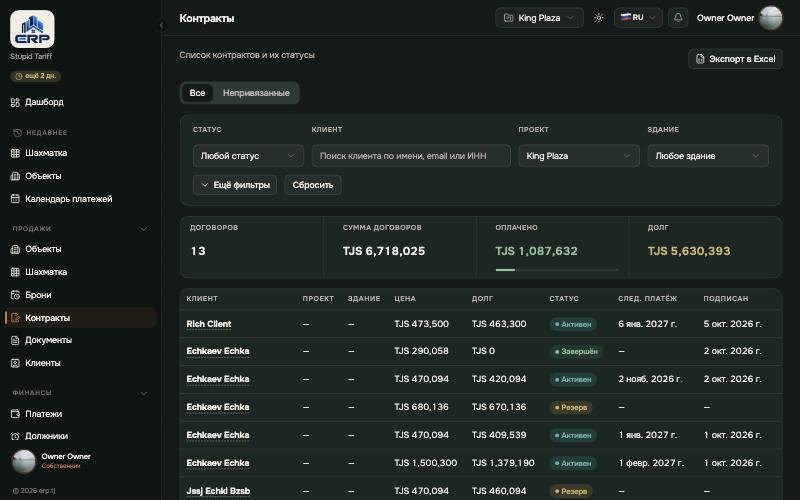Click the Контракты sidebar icon
This screenshot has width=800, height=500.
(x=15, y=318)
